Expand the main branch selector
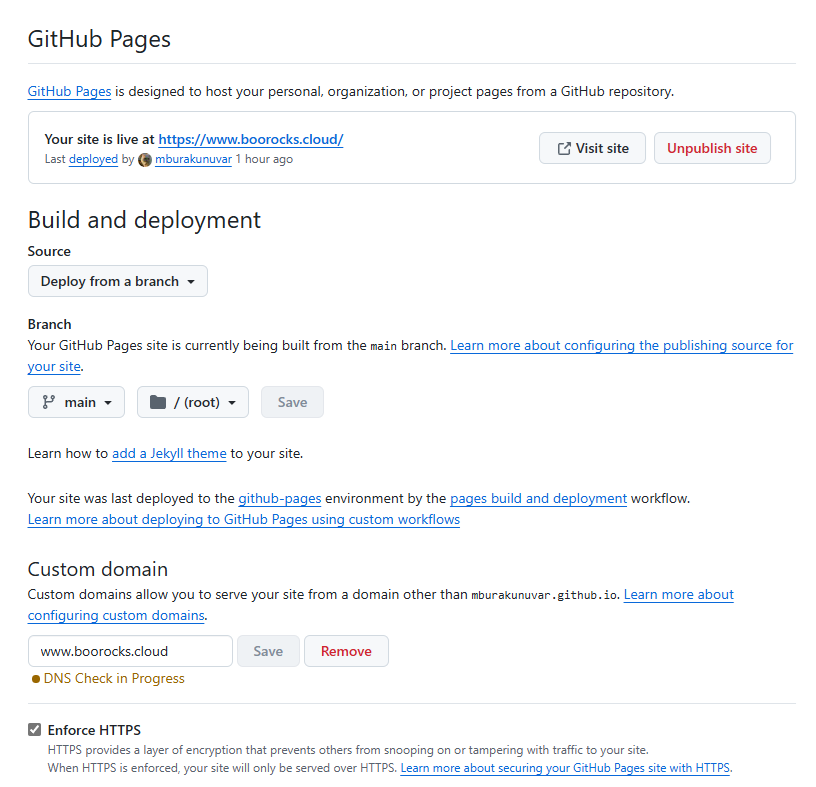The image size is (816, 787). (x=76, y=401)
